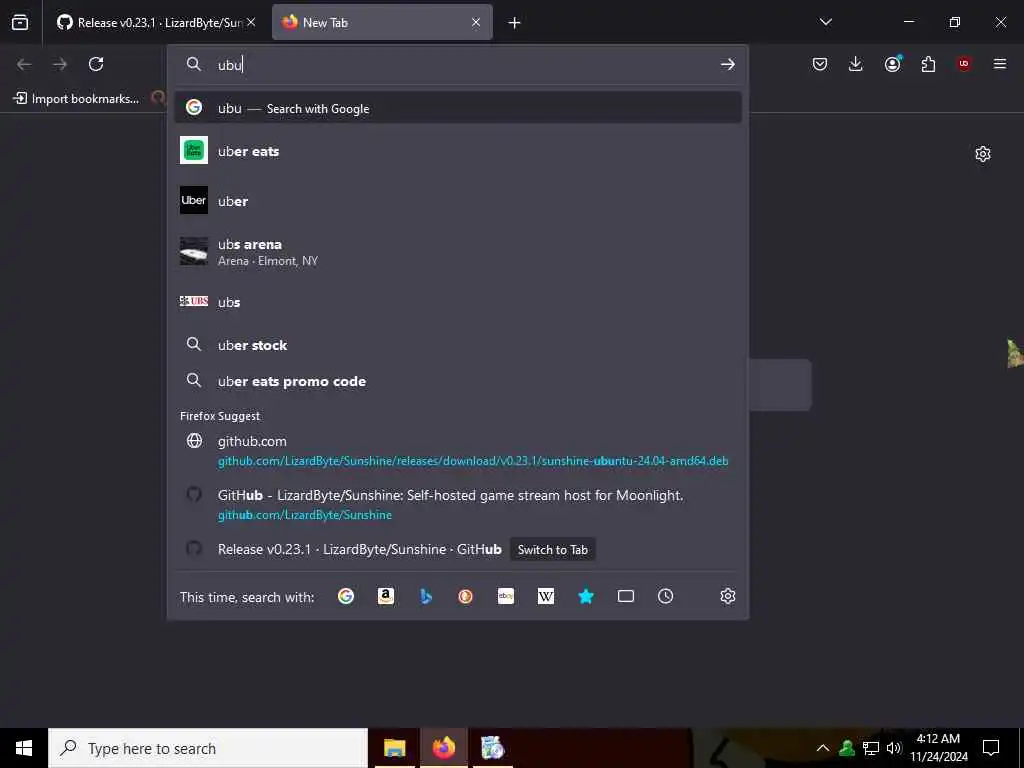Search this time with Amazon icon
The height and width of the screenshot is (768, 1024).
[x=386, y=596]
